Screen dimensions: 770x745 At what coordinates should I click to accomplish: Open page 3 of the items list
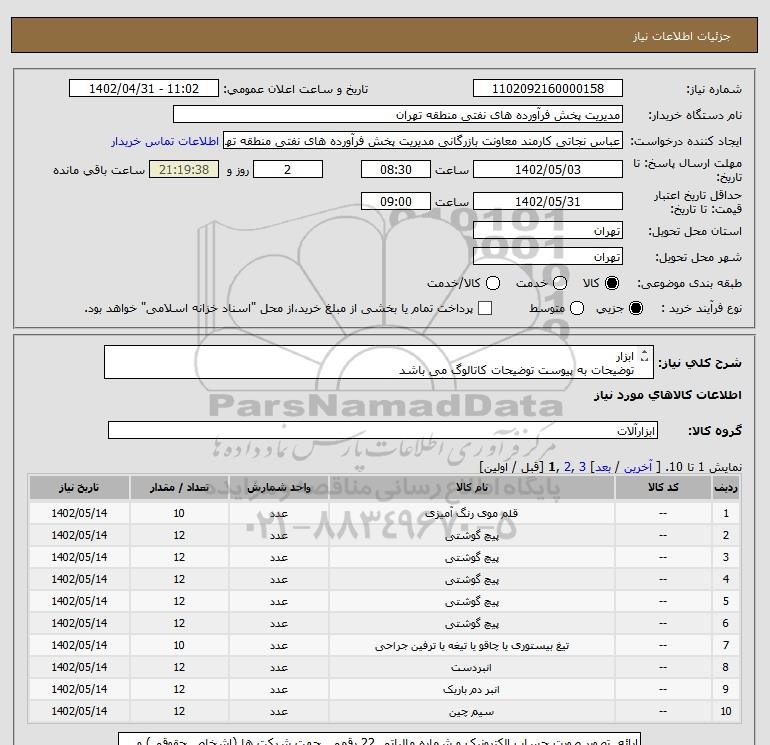tap(582, 467)
